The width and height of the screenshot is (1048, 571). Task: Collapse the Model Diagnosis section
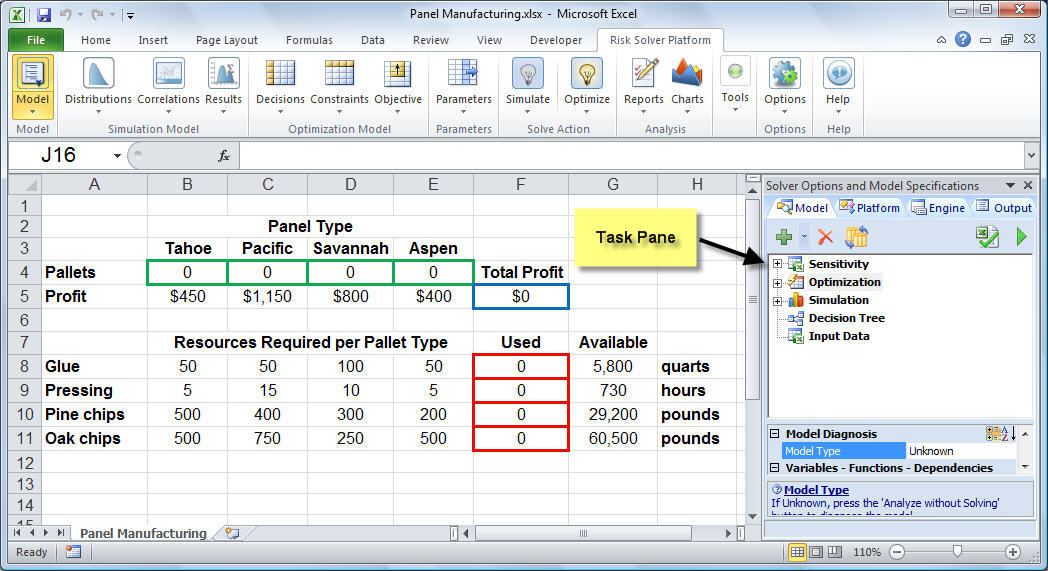775,434
